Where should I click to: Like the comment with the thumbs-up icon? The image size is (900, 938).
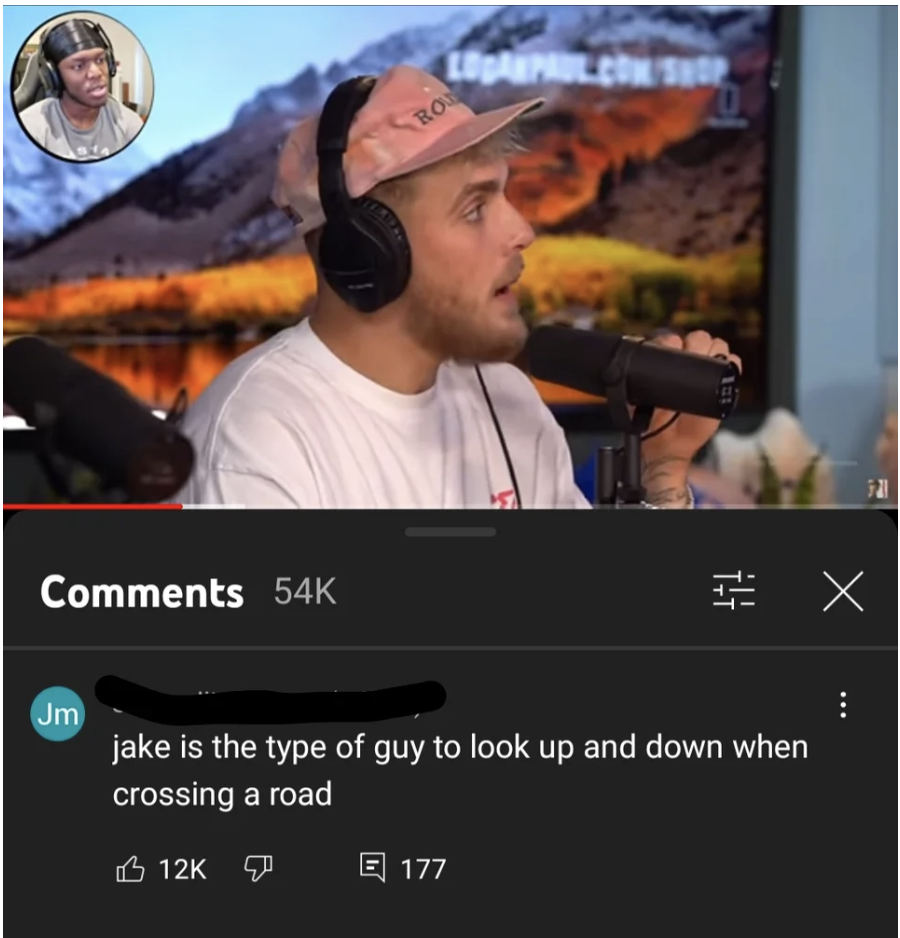pos(130,869)
